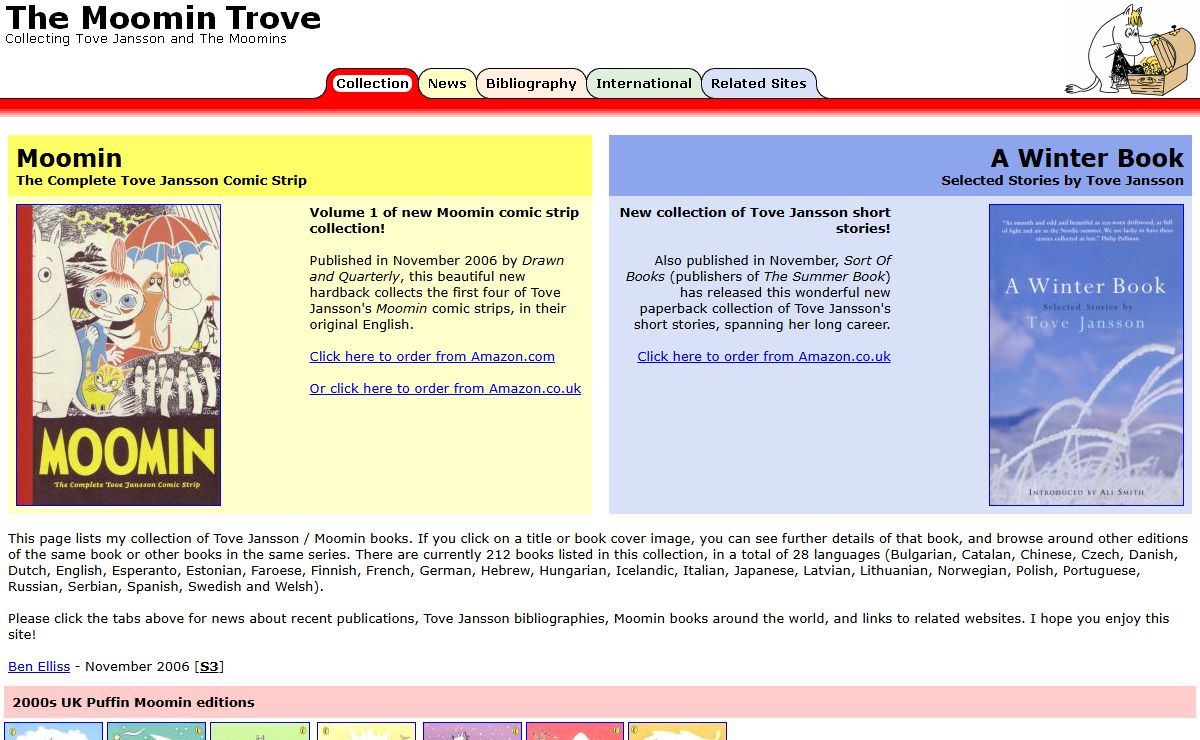Click the Moomin treasure chest logo
Viewport: 1200px width, 740px height.
coord(1130,50)
